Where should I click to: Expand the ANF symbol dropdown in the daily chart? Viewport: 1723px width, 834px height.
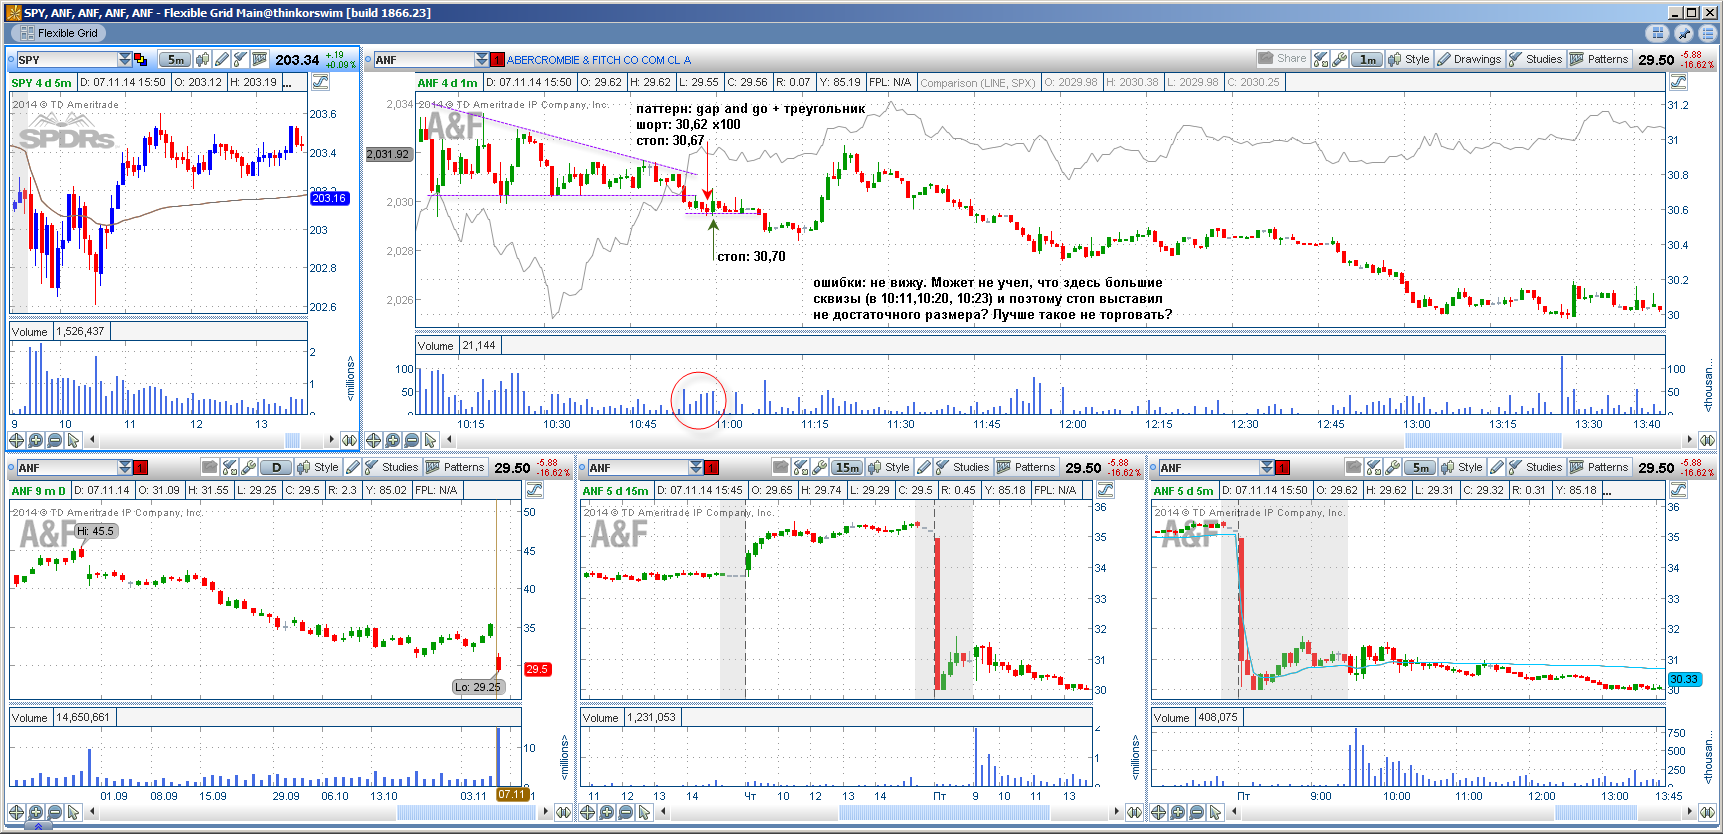[x=125, y=467]
